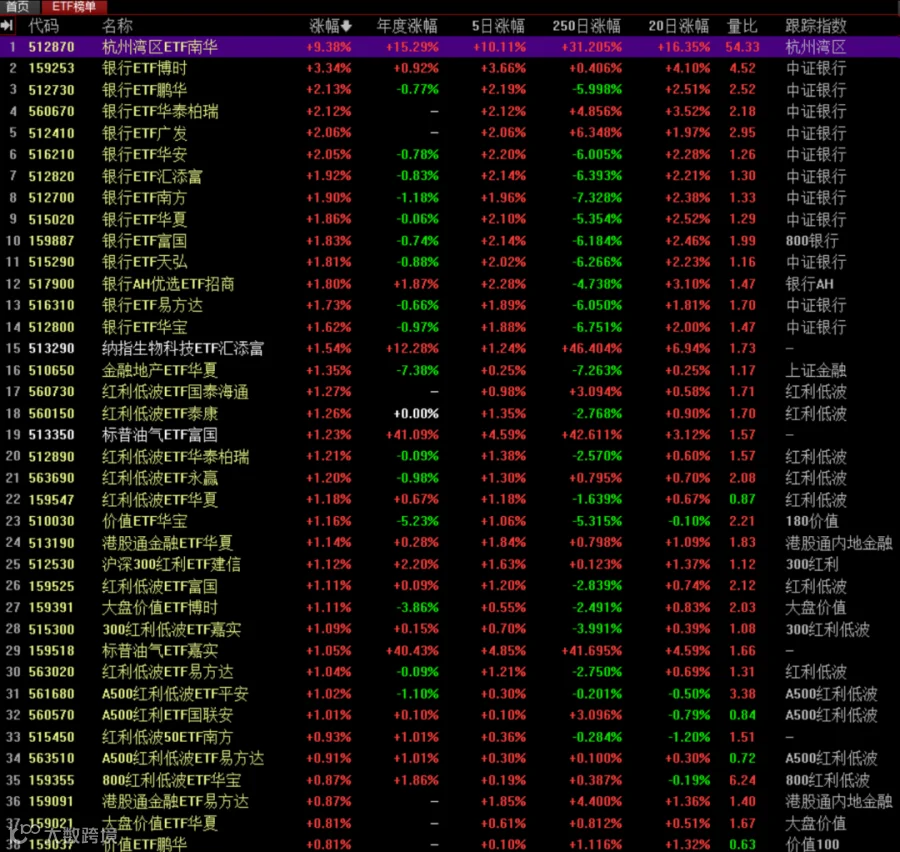Select 红利低波ETF华泰柏瑞 row
The width and height of the screenshot is (900, 852).
(450, 456)
